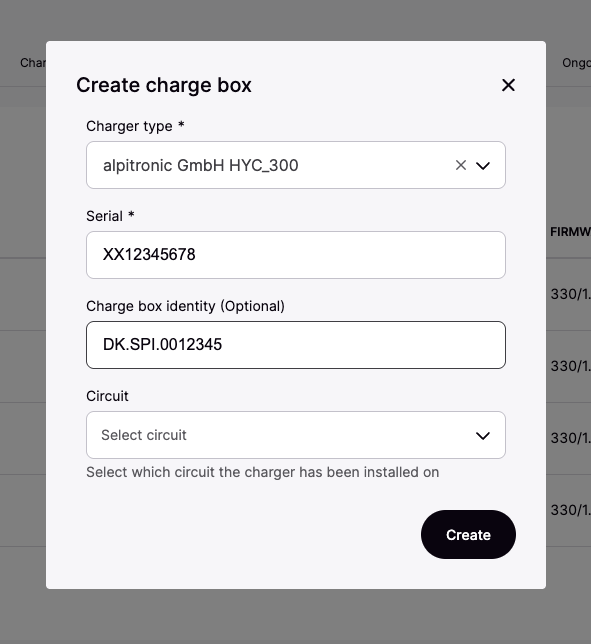
Task: Select the Charge box identity input field
Action: pyautogui.click(x=296, y=345)
